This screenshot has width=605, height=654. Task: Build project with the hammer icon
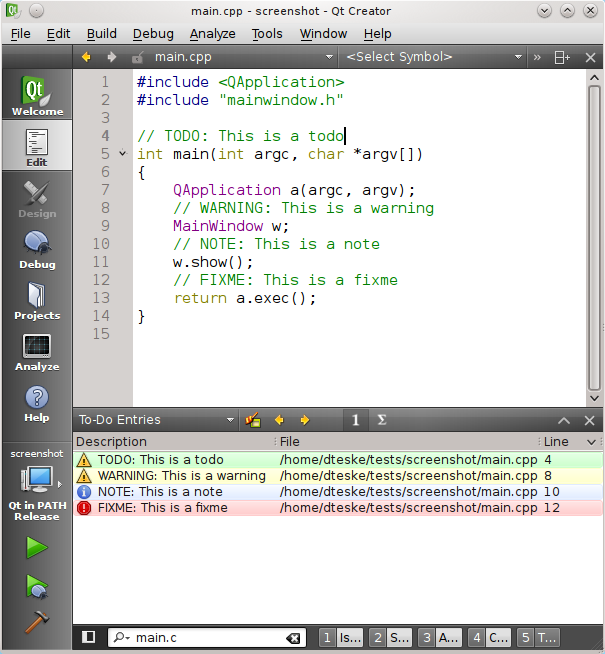click(37, 622)
